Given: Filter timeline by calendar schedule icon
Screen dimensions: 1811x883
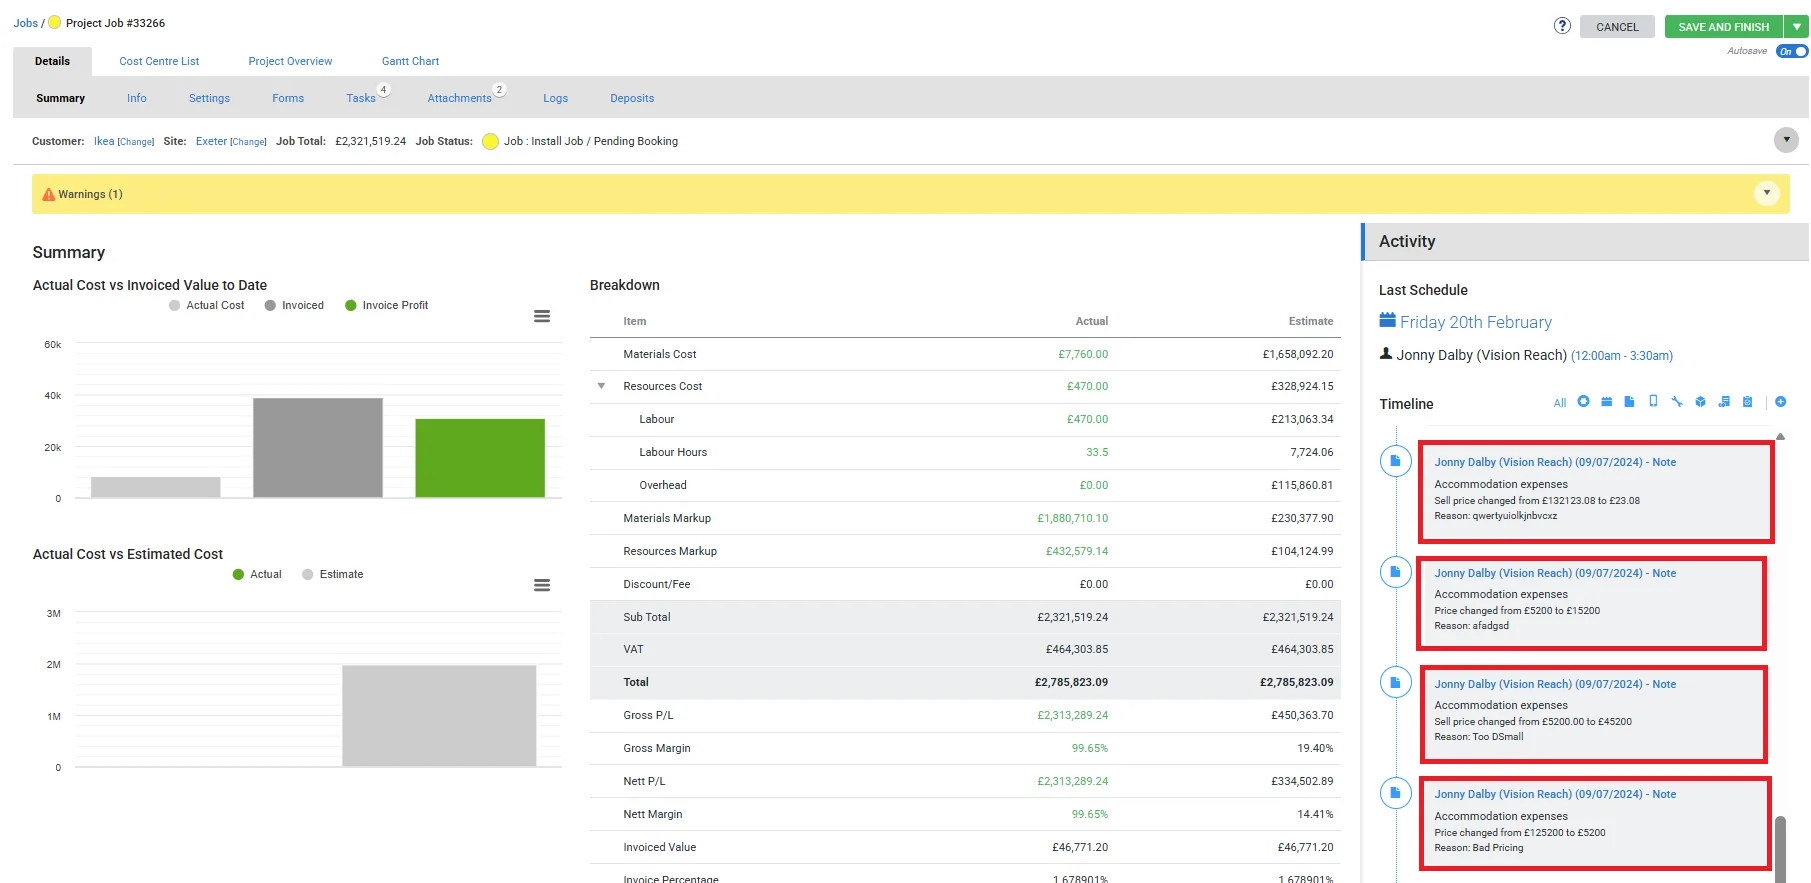Looking at the screenshot, I should [x=1606, y=402].
